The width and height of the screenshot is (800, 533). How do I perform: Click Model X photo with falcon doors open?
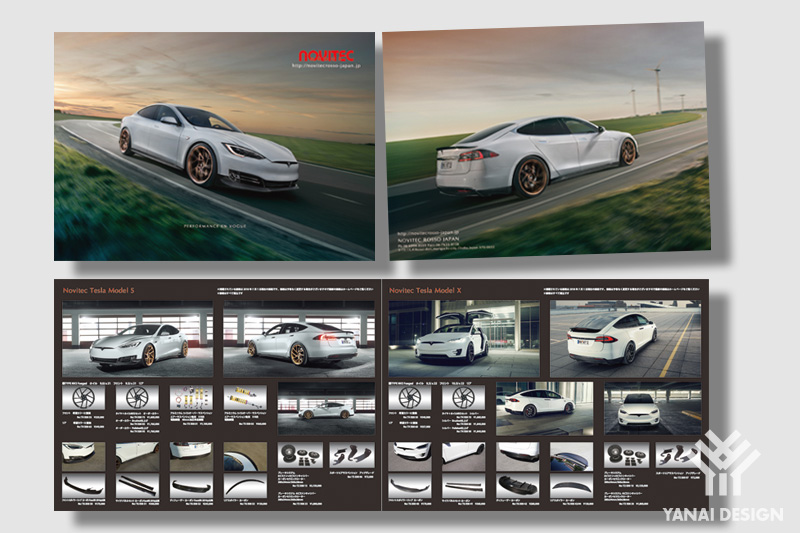(x=462, y=338)
